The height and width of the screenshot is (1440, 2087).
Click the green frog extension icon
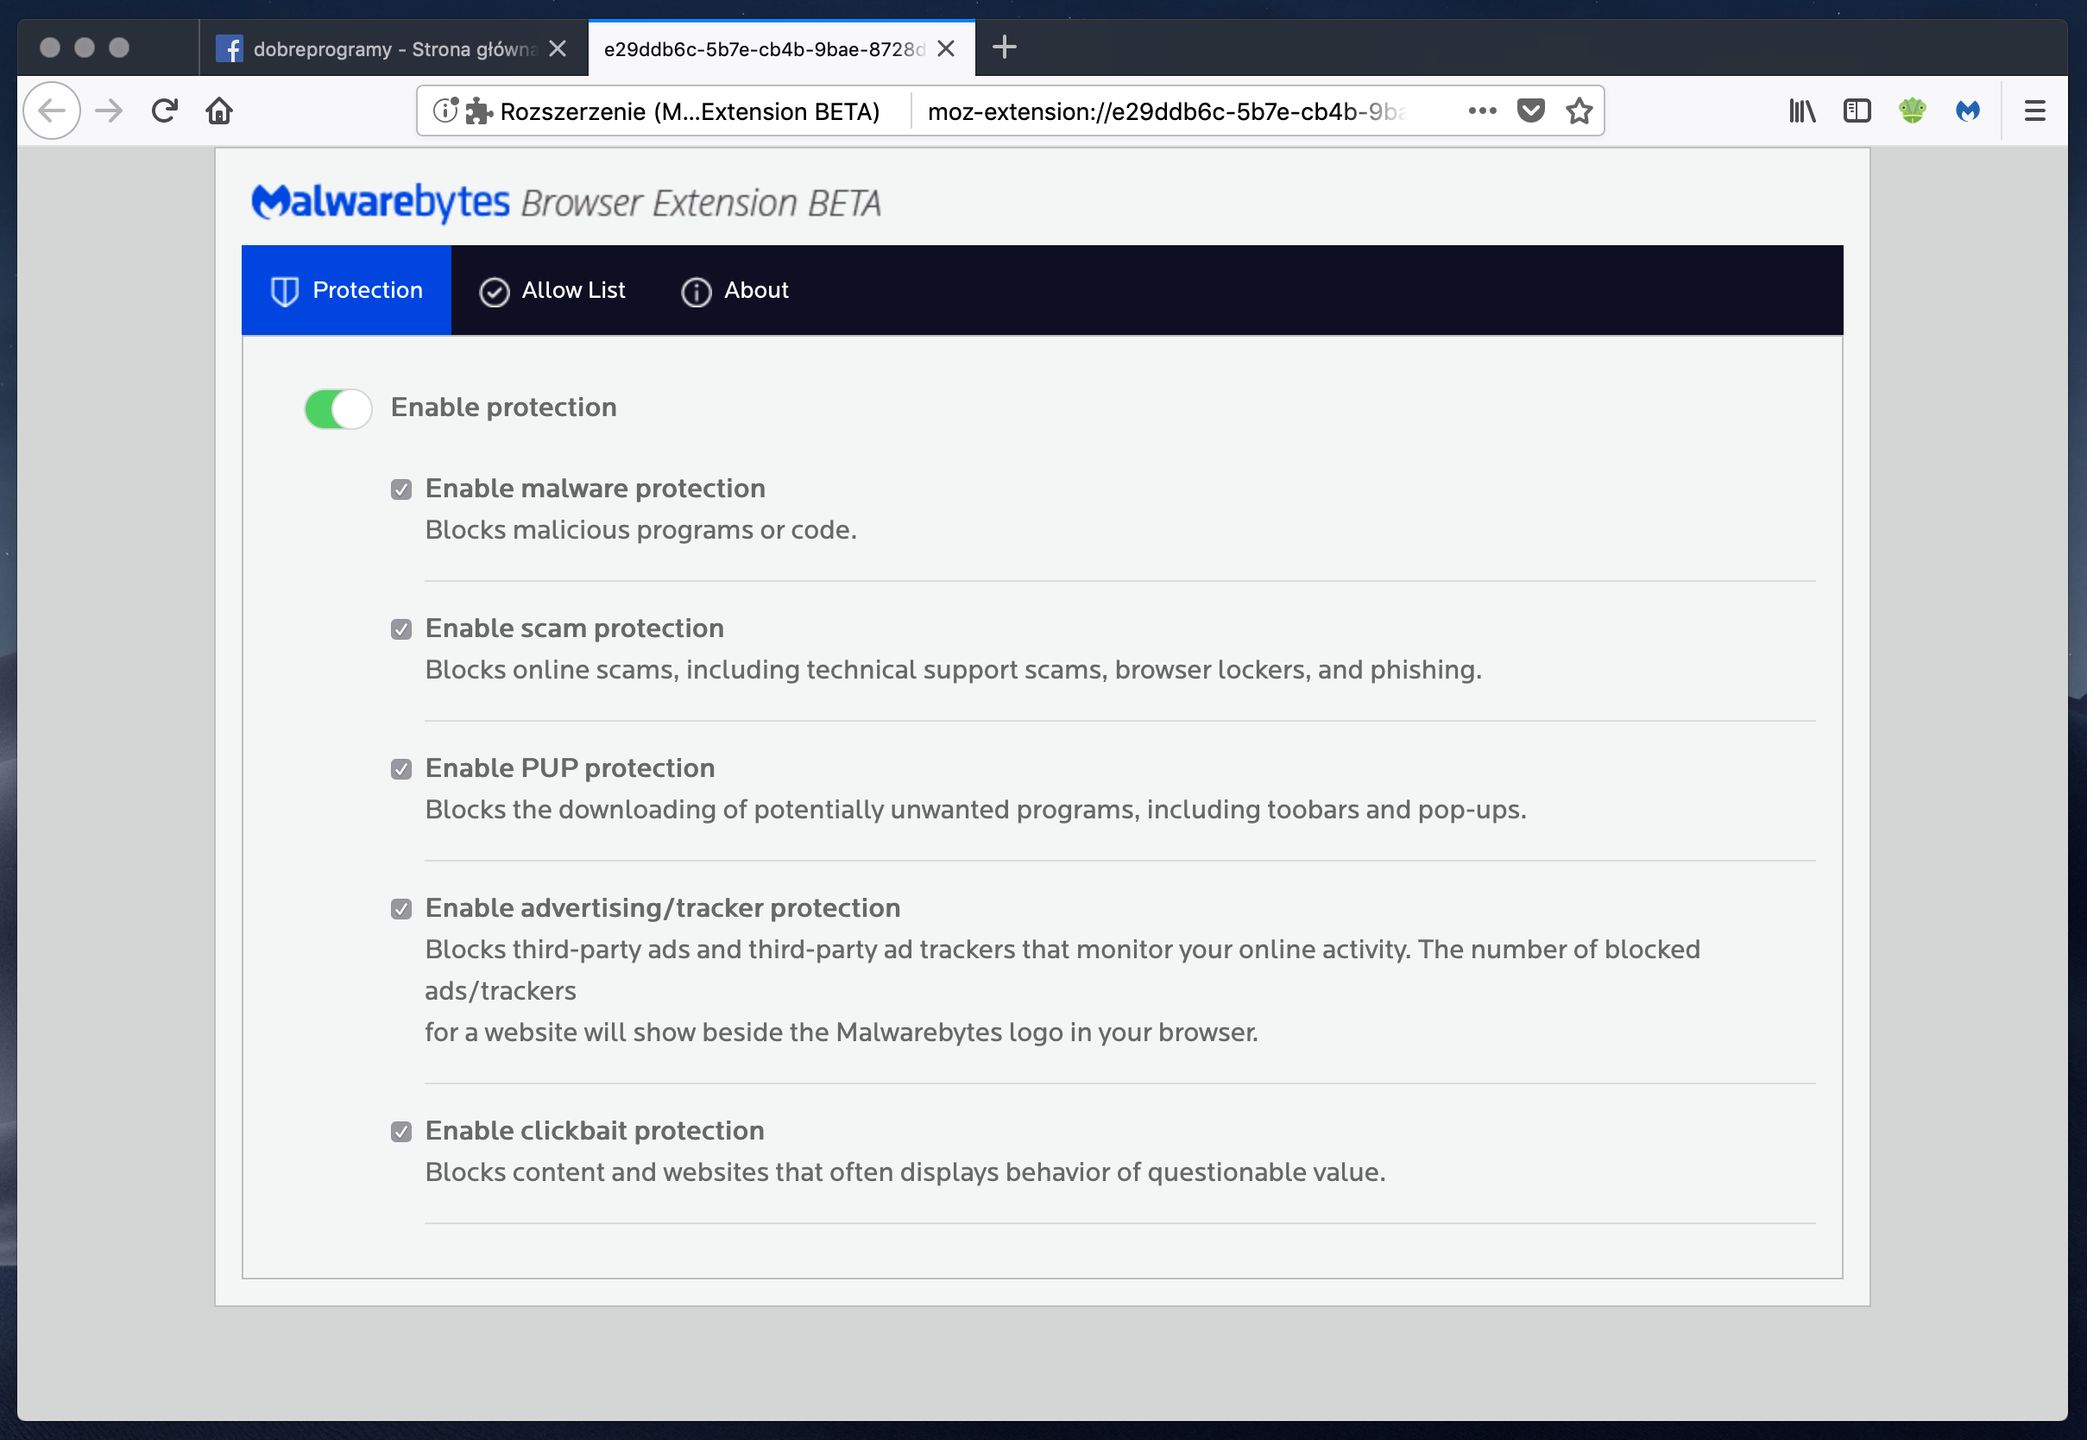click(1911, 111)
